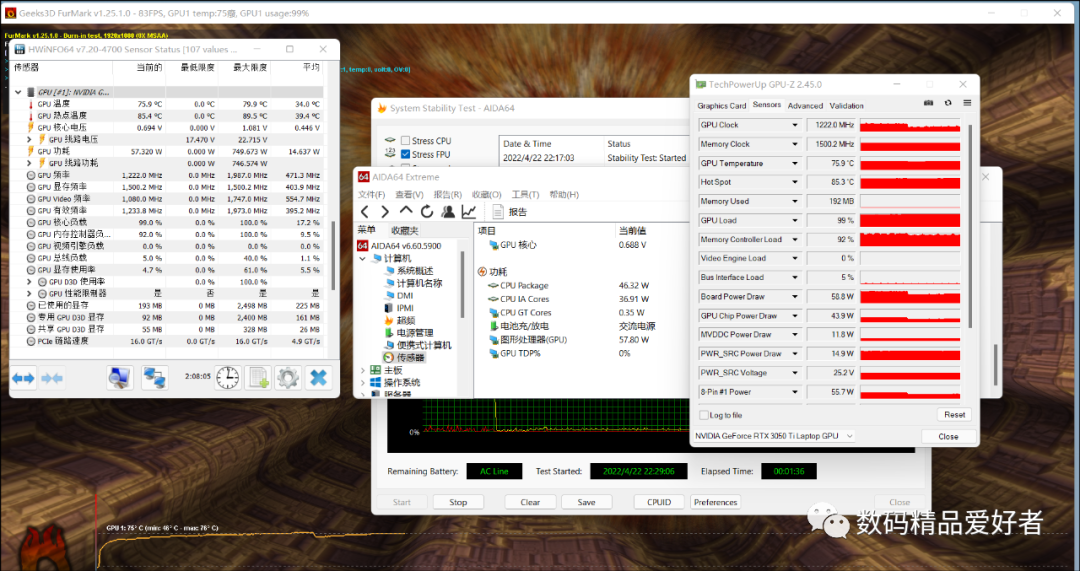
Task: Click Stop in System Stability Test
Action: tap(458, 502)
